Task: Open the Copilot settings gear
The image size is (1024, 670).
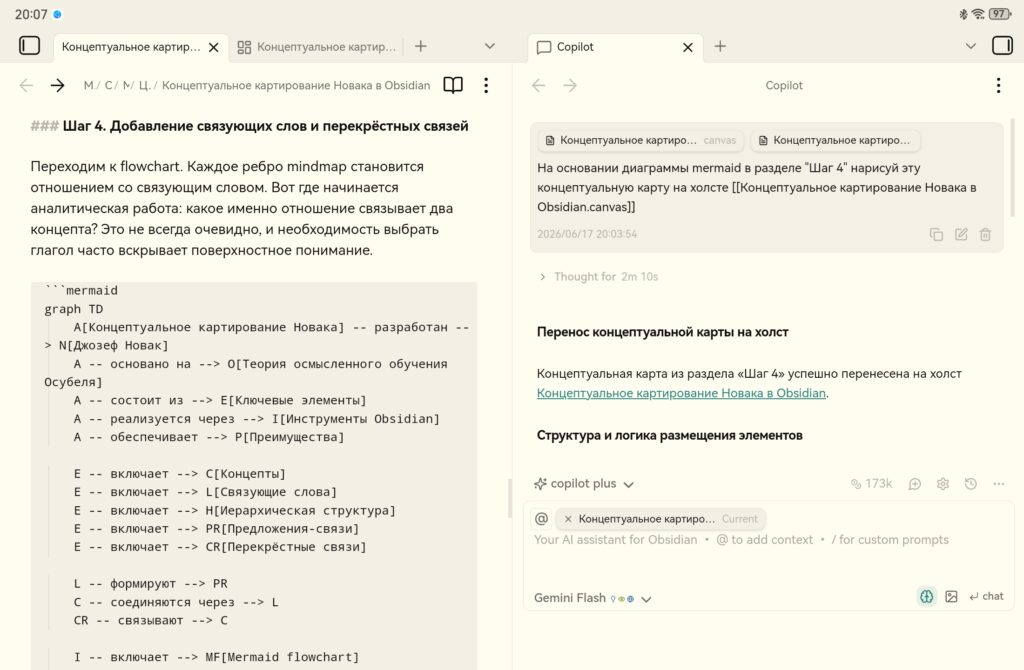Action: (x=942, y=484)
